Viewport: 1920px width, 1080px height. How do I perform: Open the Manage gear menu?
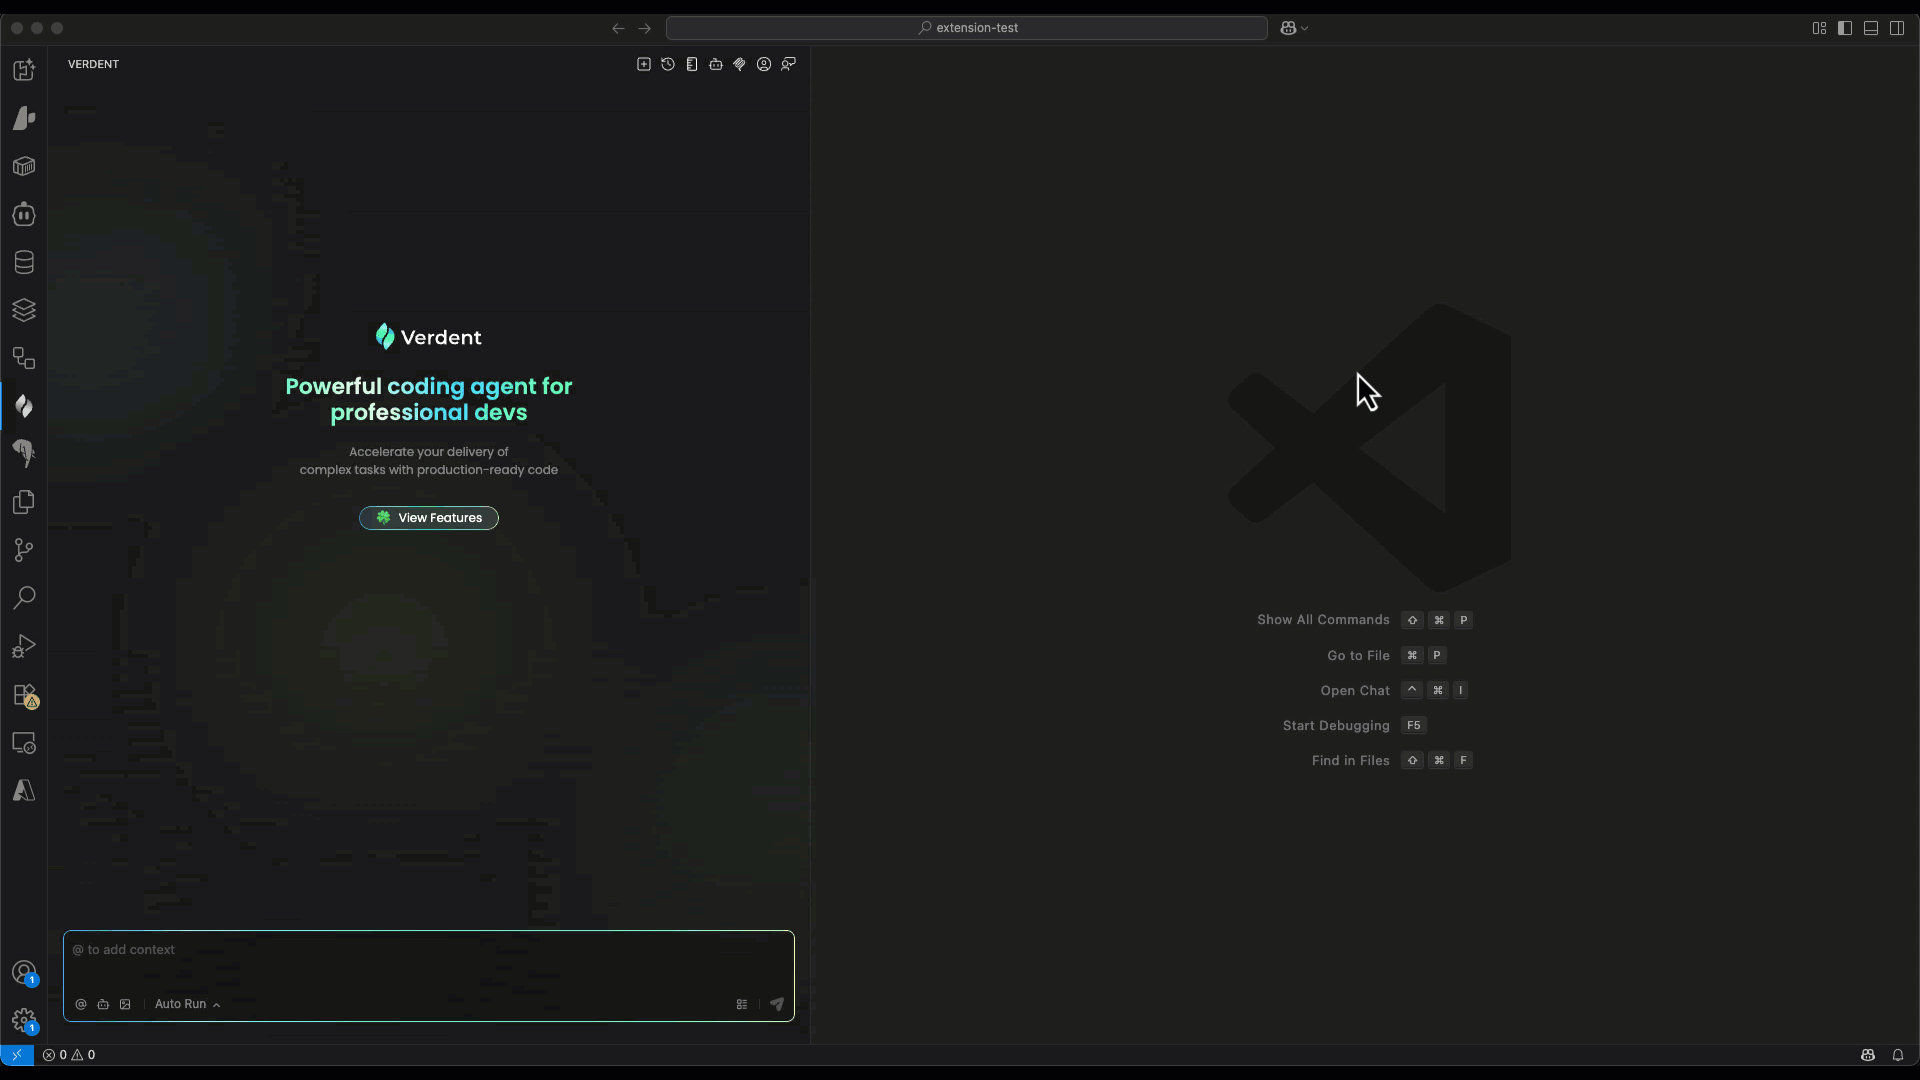pyautogui.click(x=24, y=1020)
